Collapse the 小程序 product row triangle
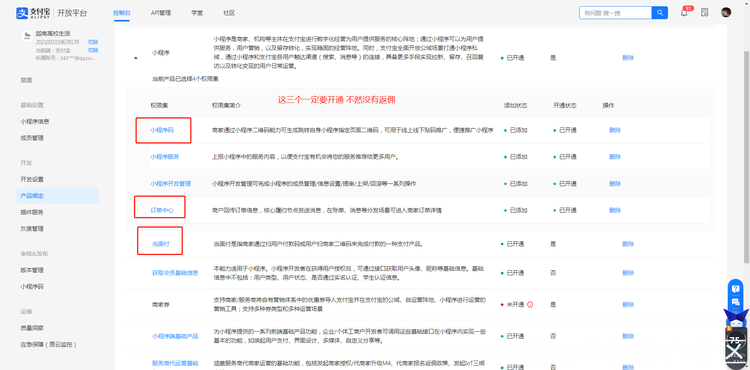 tap(135, 58)
